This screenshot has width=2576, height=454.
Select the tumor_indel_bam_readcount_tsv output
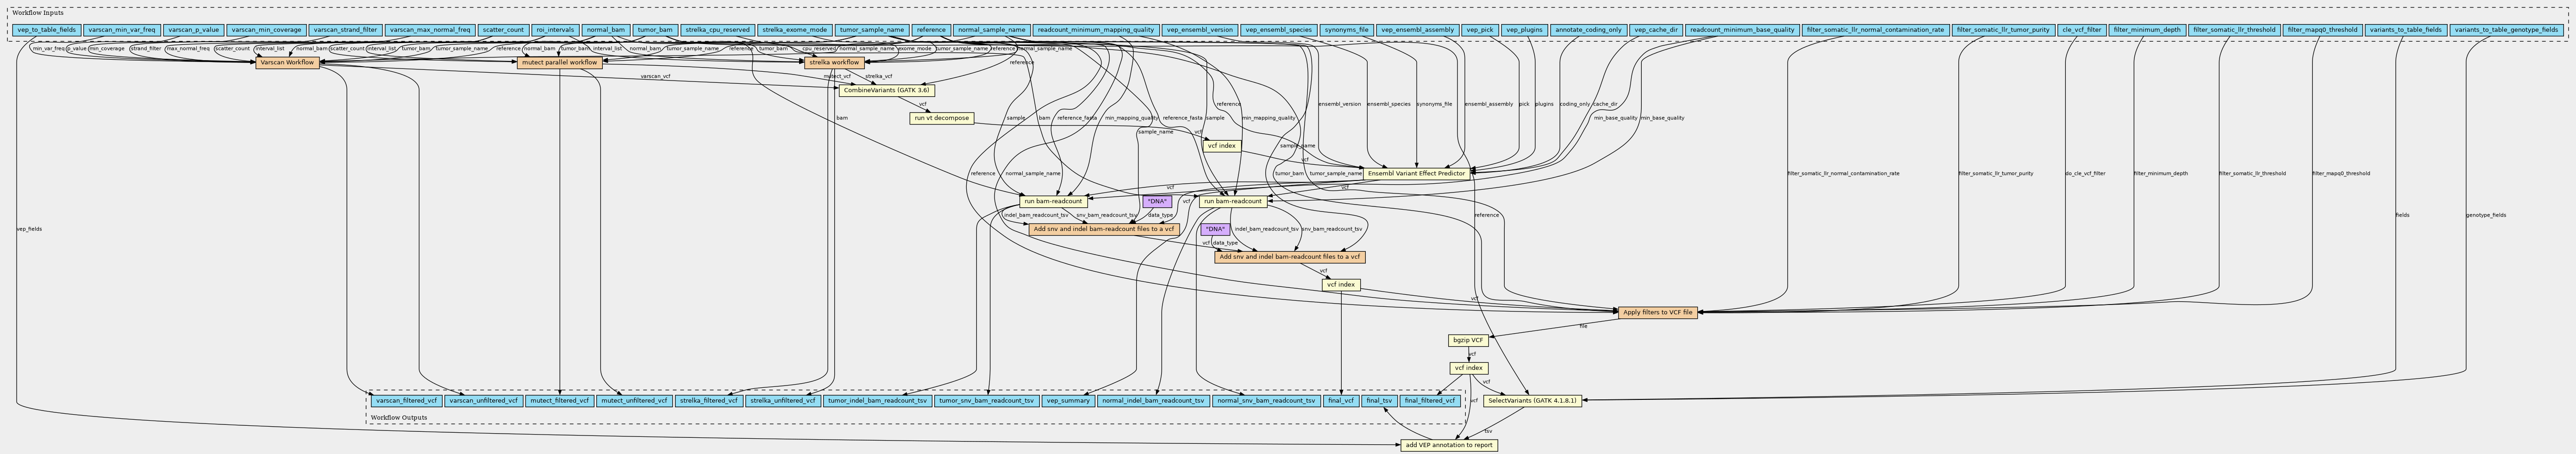click(x=877, y=400)
